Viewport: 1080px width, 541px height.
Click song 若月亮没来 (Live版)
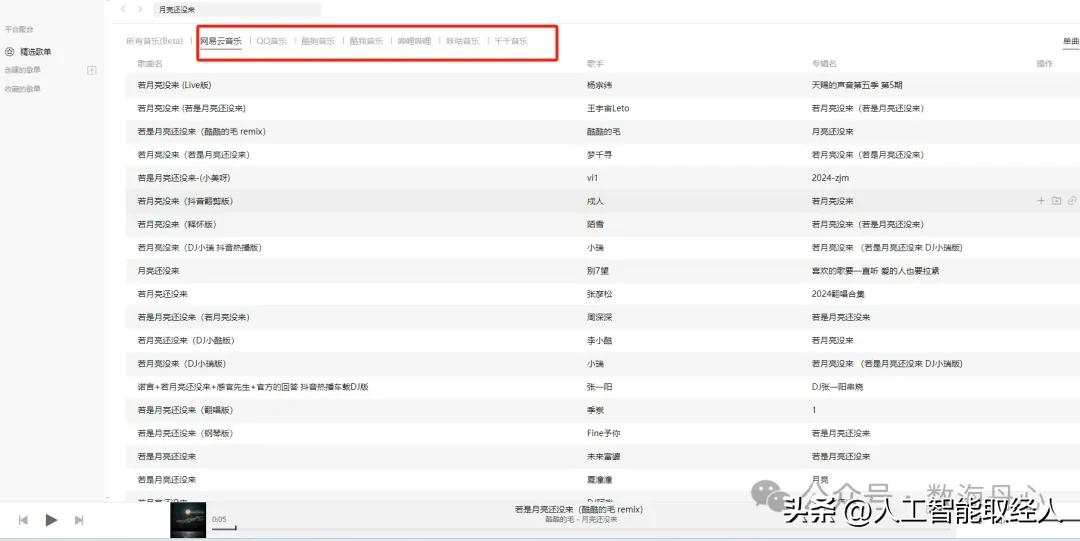click(174, 85)
